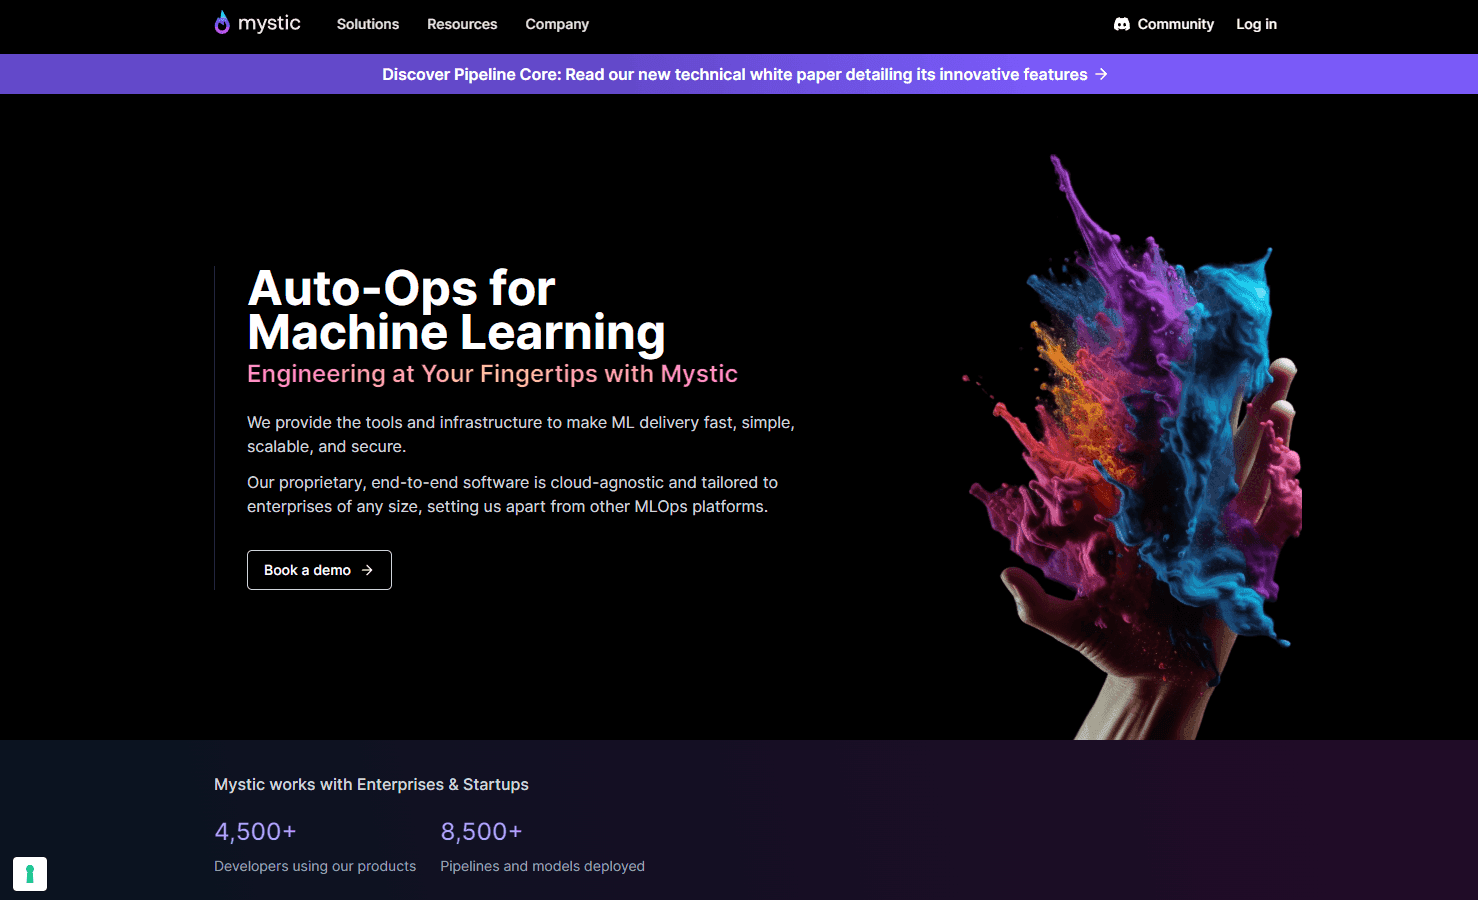Click 'Engineering at Your Fingertips with Mystic' subtitle

tap(492, 374)
